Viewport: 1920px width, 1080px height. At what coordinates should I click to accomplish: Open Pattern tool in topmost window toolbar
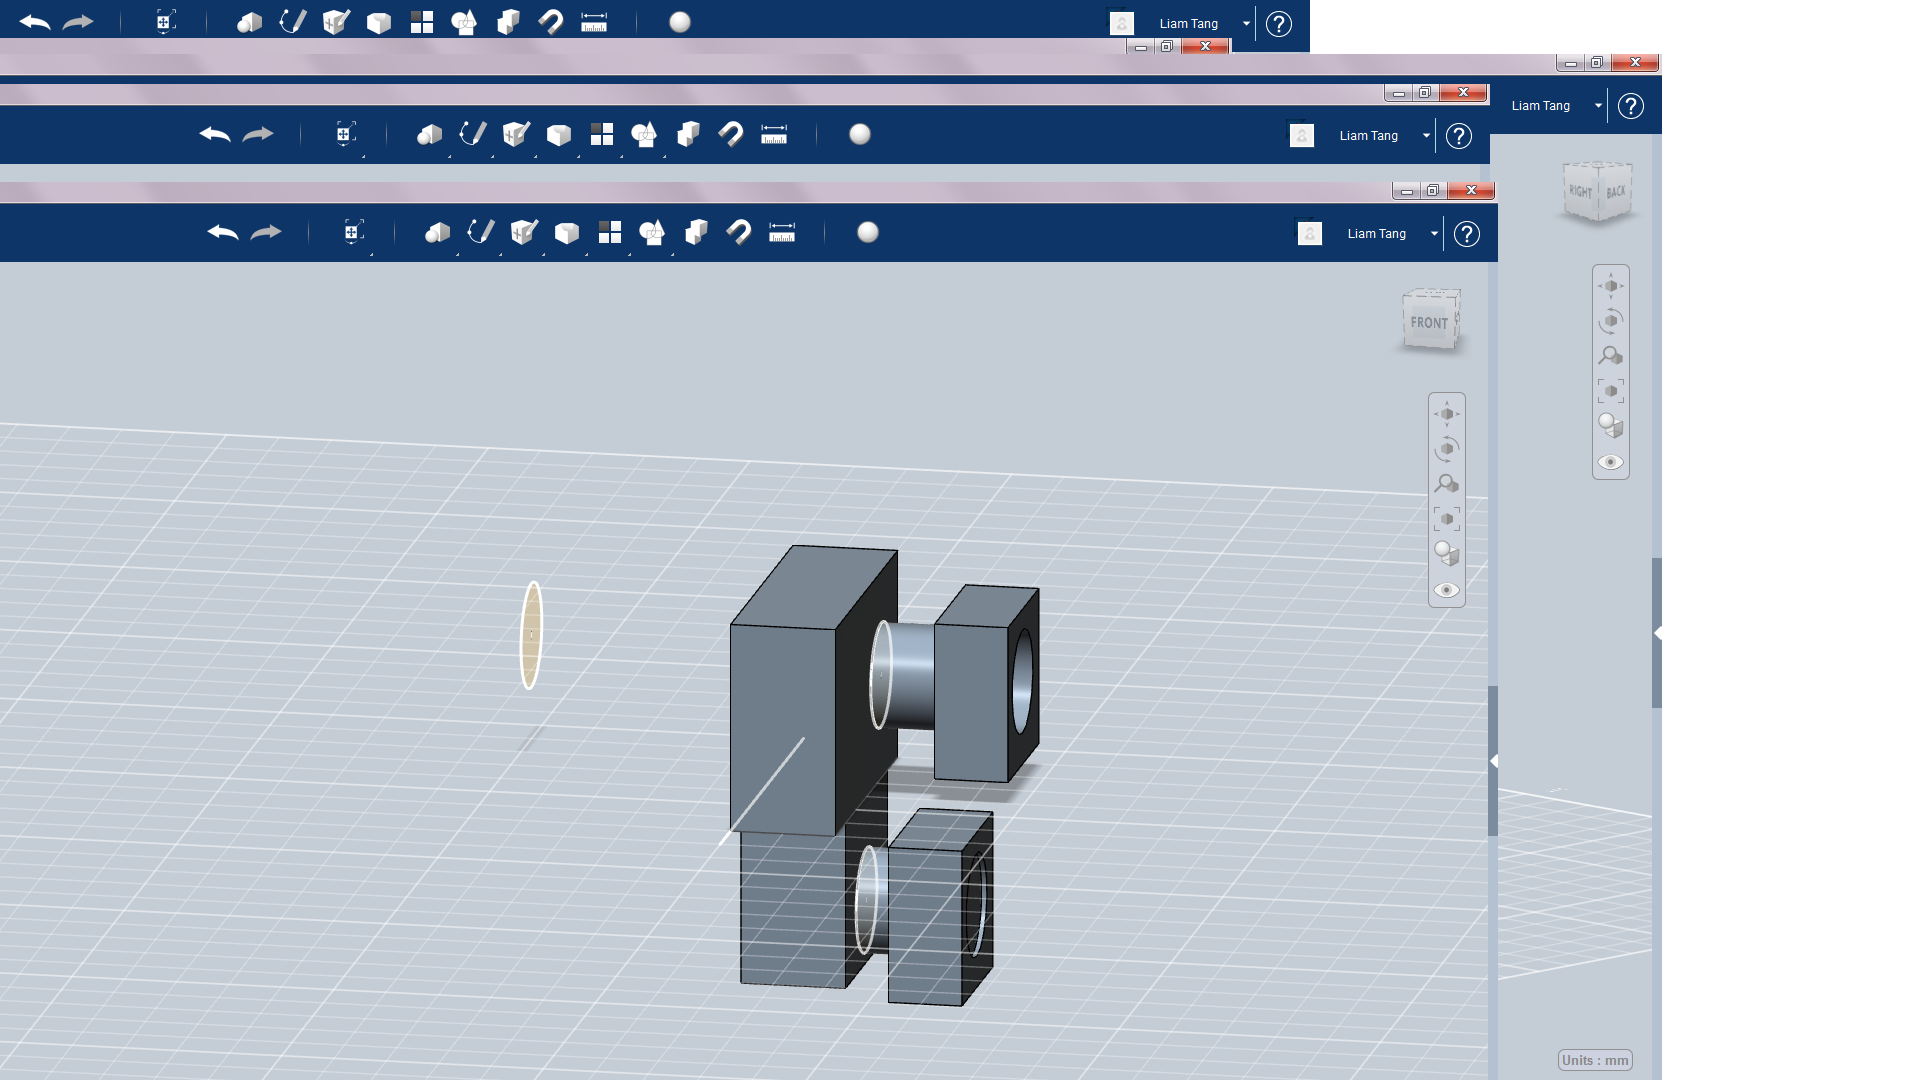pyautogui.click(x=422, y=22)
